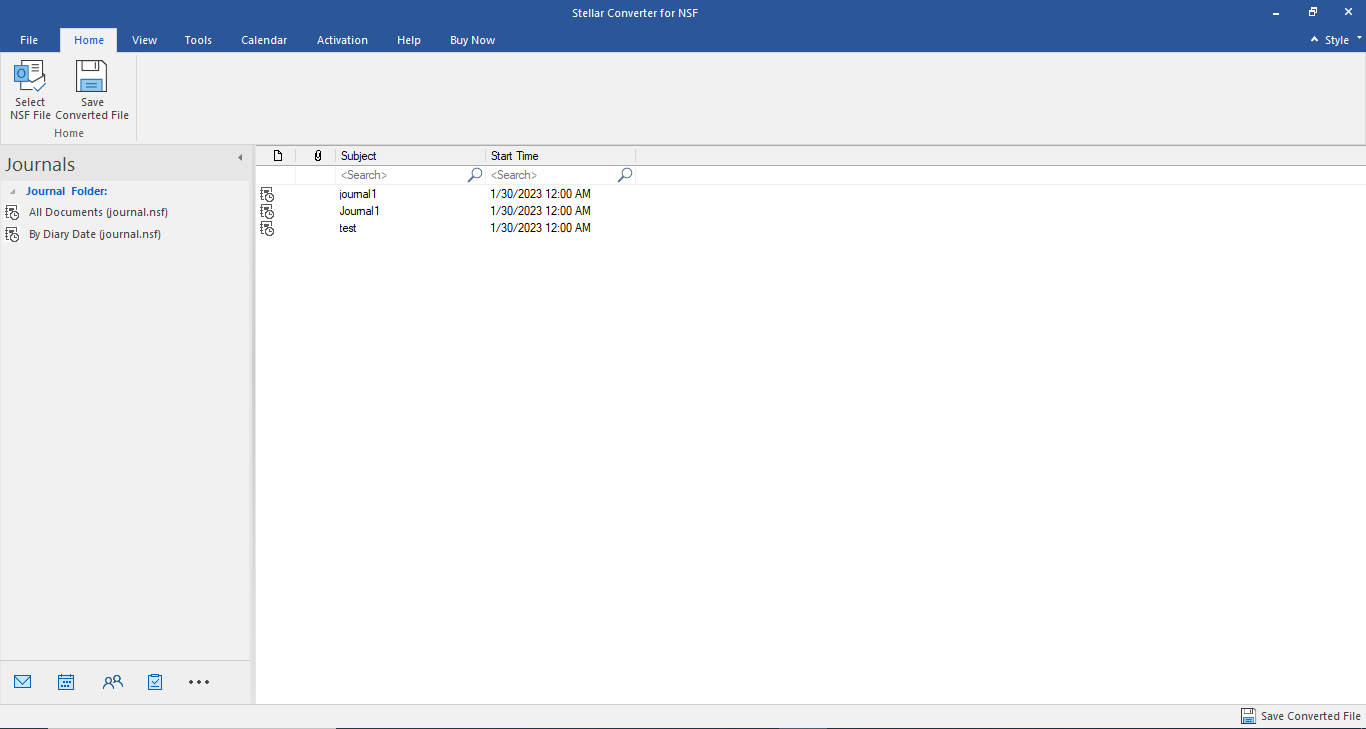Viewport: 1366px width, 729px height.
Task: Click Start Time search magnifier icon
Action: point(625,175)
